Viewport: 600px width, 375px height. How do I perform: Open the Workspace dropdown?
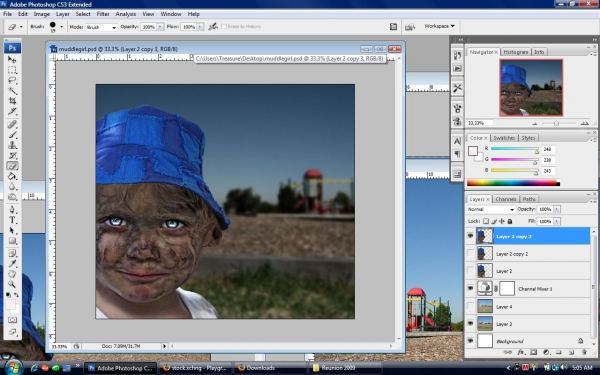click(x=439, y=26)
